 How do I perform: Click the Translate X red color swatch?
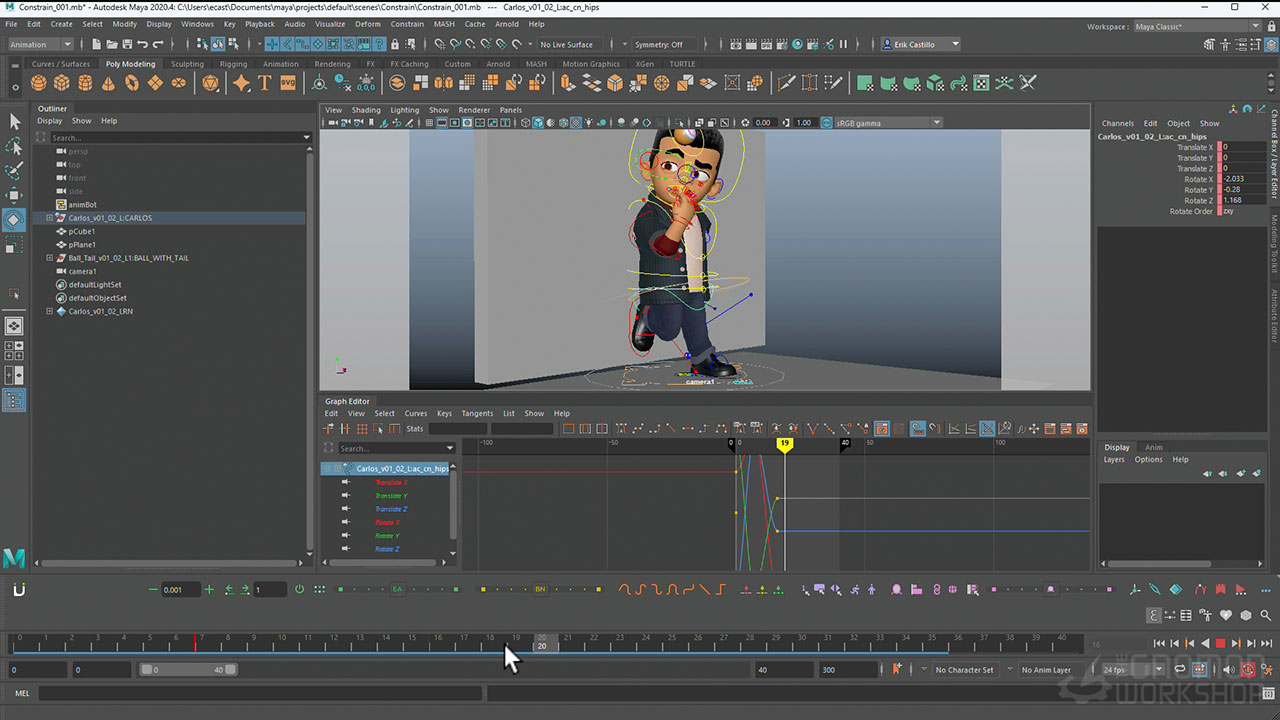[1219, 147]
